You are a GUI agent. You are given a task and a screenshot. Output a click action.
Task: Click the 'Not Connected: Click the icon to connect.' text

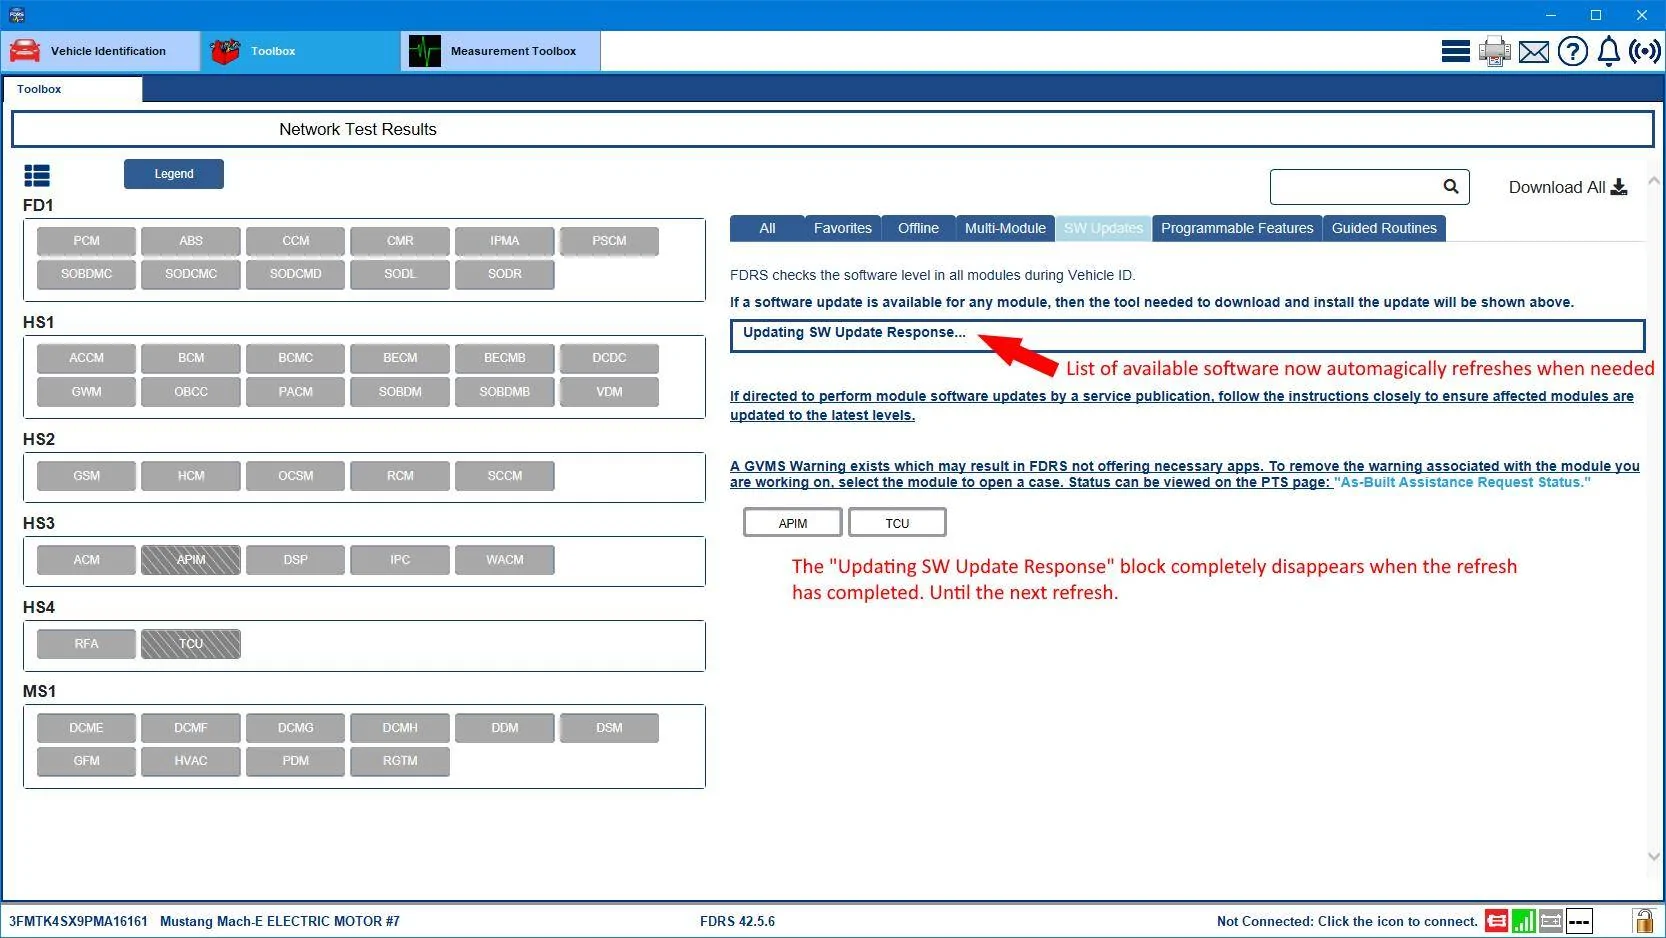[1347, 921]
